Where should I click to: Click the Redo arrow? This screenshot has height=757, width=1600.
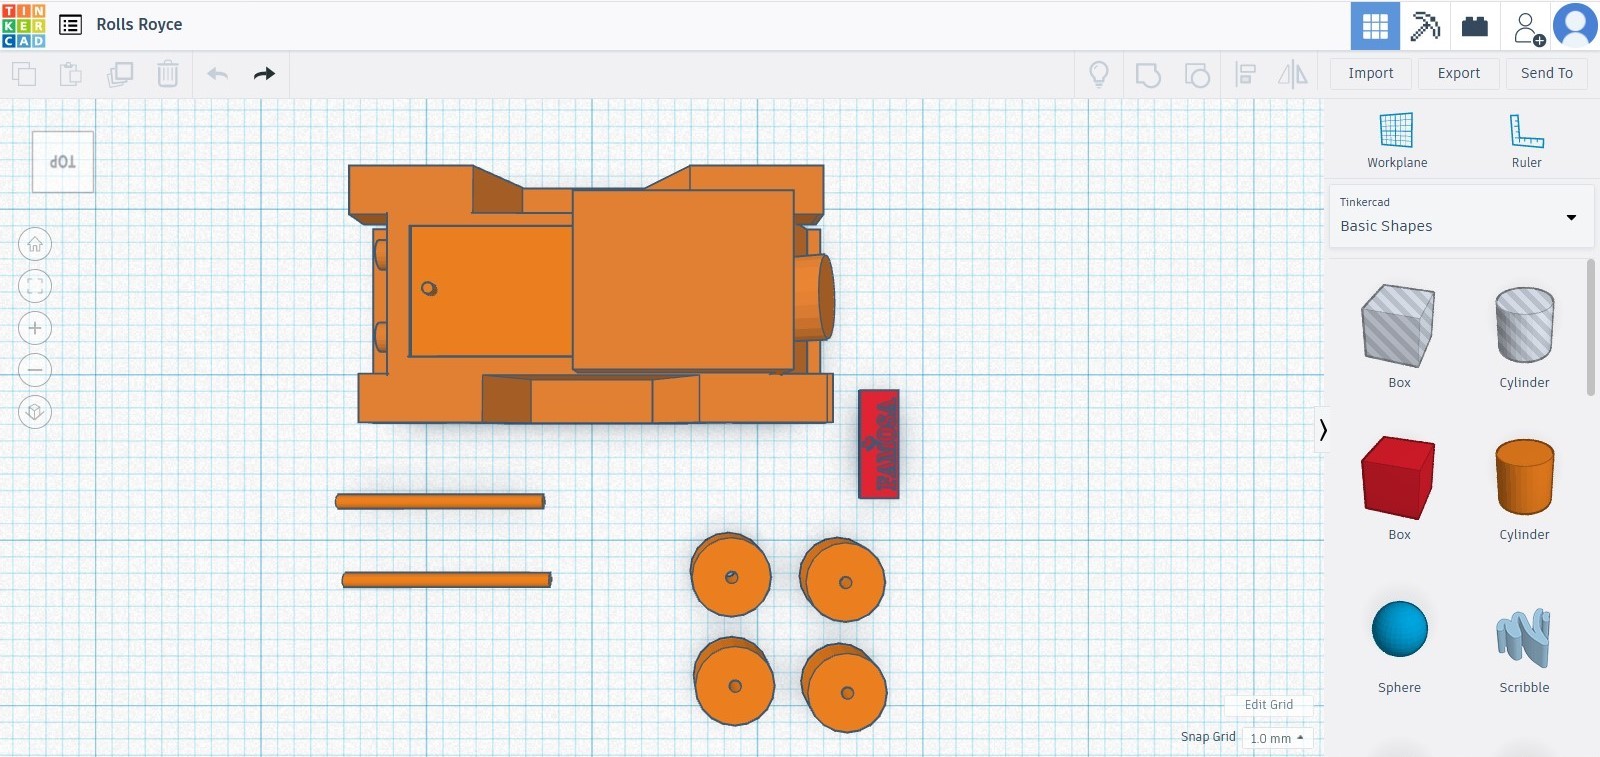[264, 74]
